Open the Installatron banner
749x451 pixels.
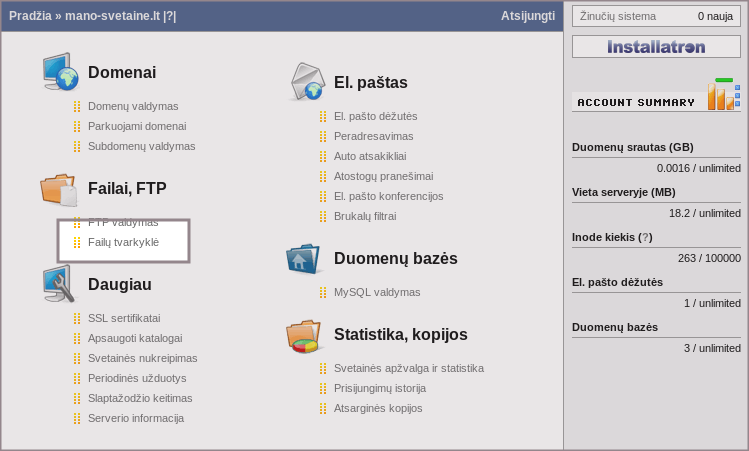click(x=656, y=47)
